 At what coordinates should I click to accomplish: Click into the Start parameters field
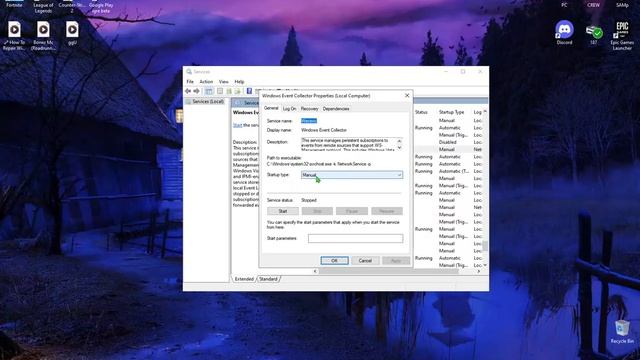tap(356, 238)
